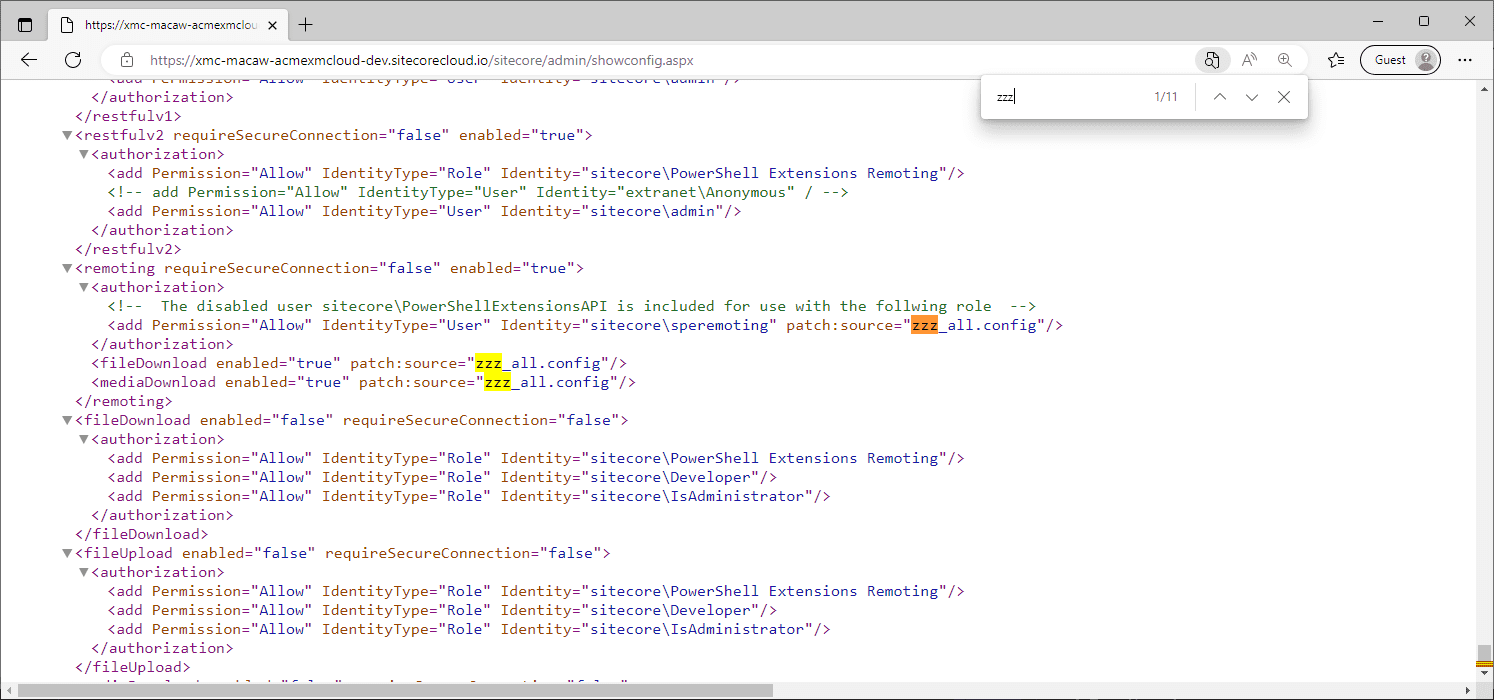This screenshot has height=700, width=1494.
Task: Open the Favorites star icon
Action: tap(1336, 60)
